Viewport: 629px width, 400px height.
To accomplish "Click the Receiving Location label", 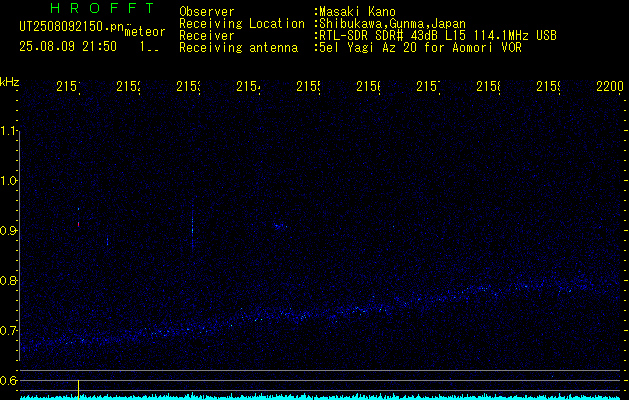I will (242, 24).
